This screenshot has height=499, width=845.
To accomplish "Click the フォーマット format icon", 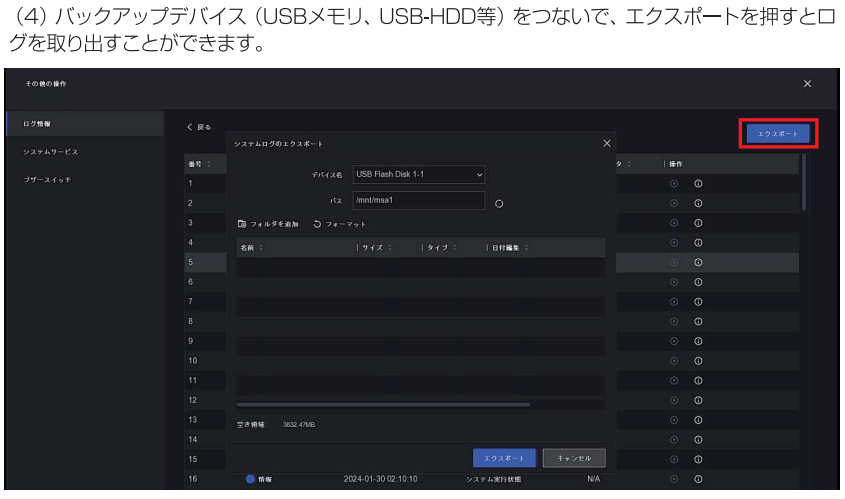I will coord(318,224).
